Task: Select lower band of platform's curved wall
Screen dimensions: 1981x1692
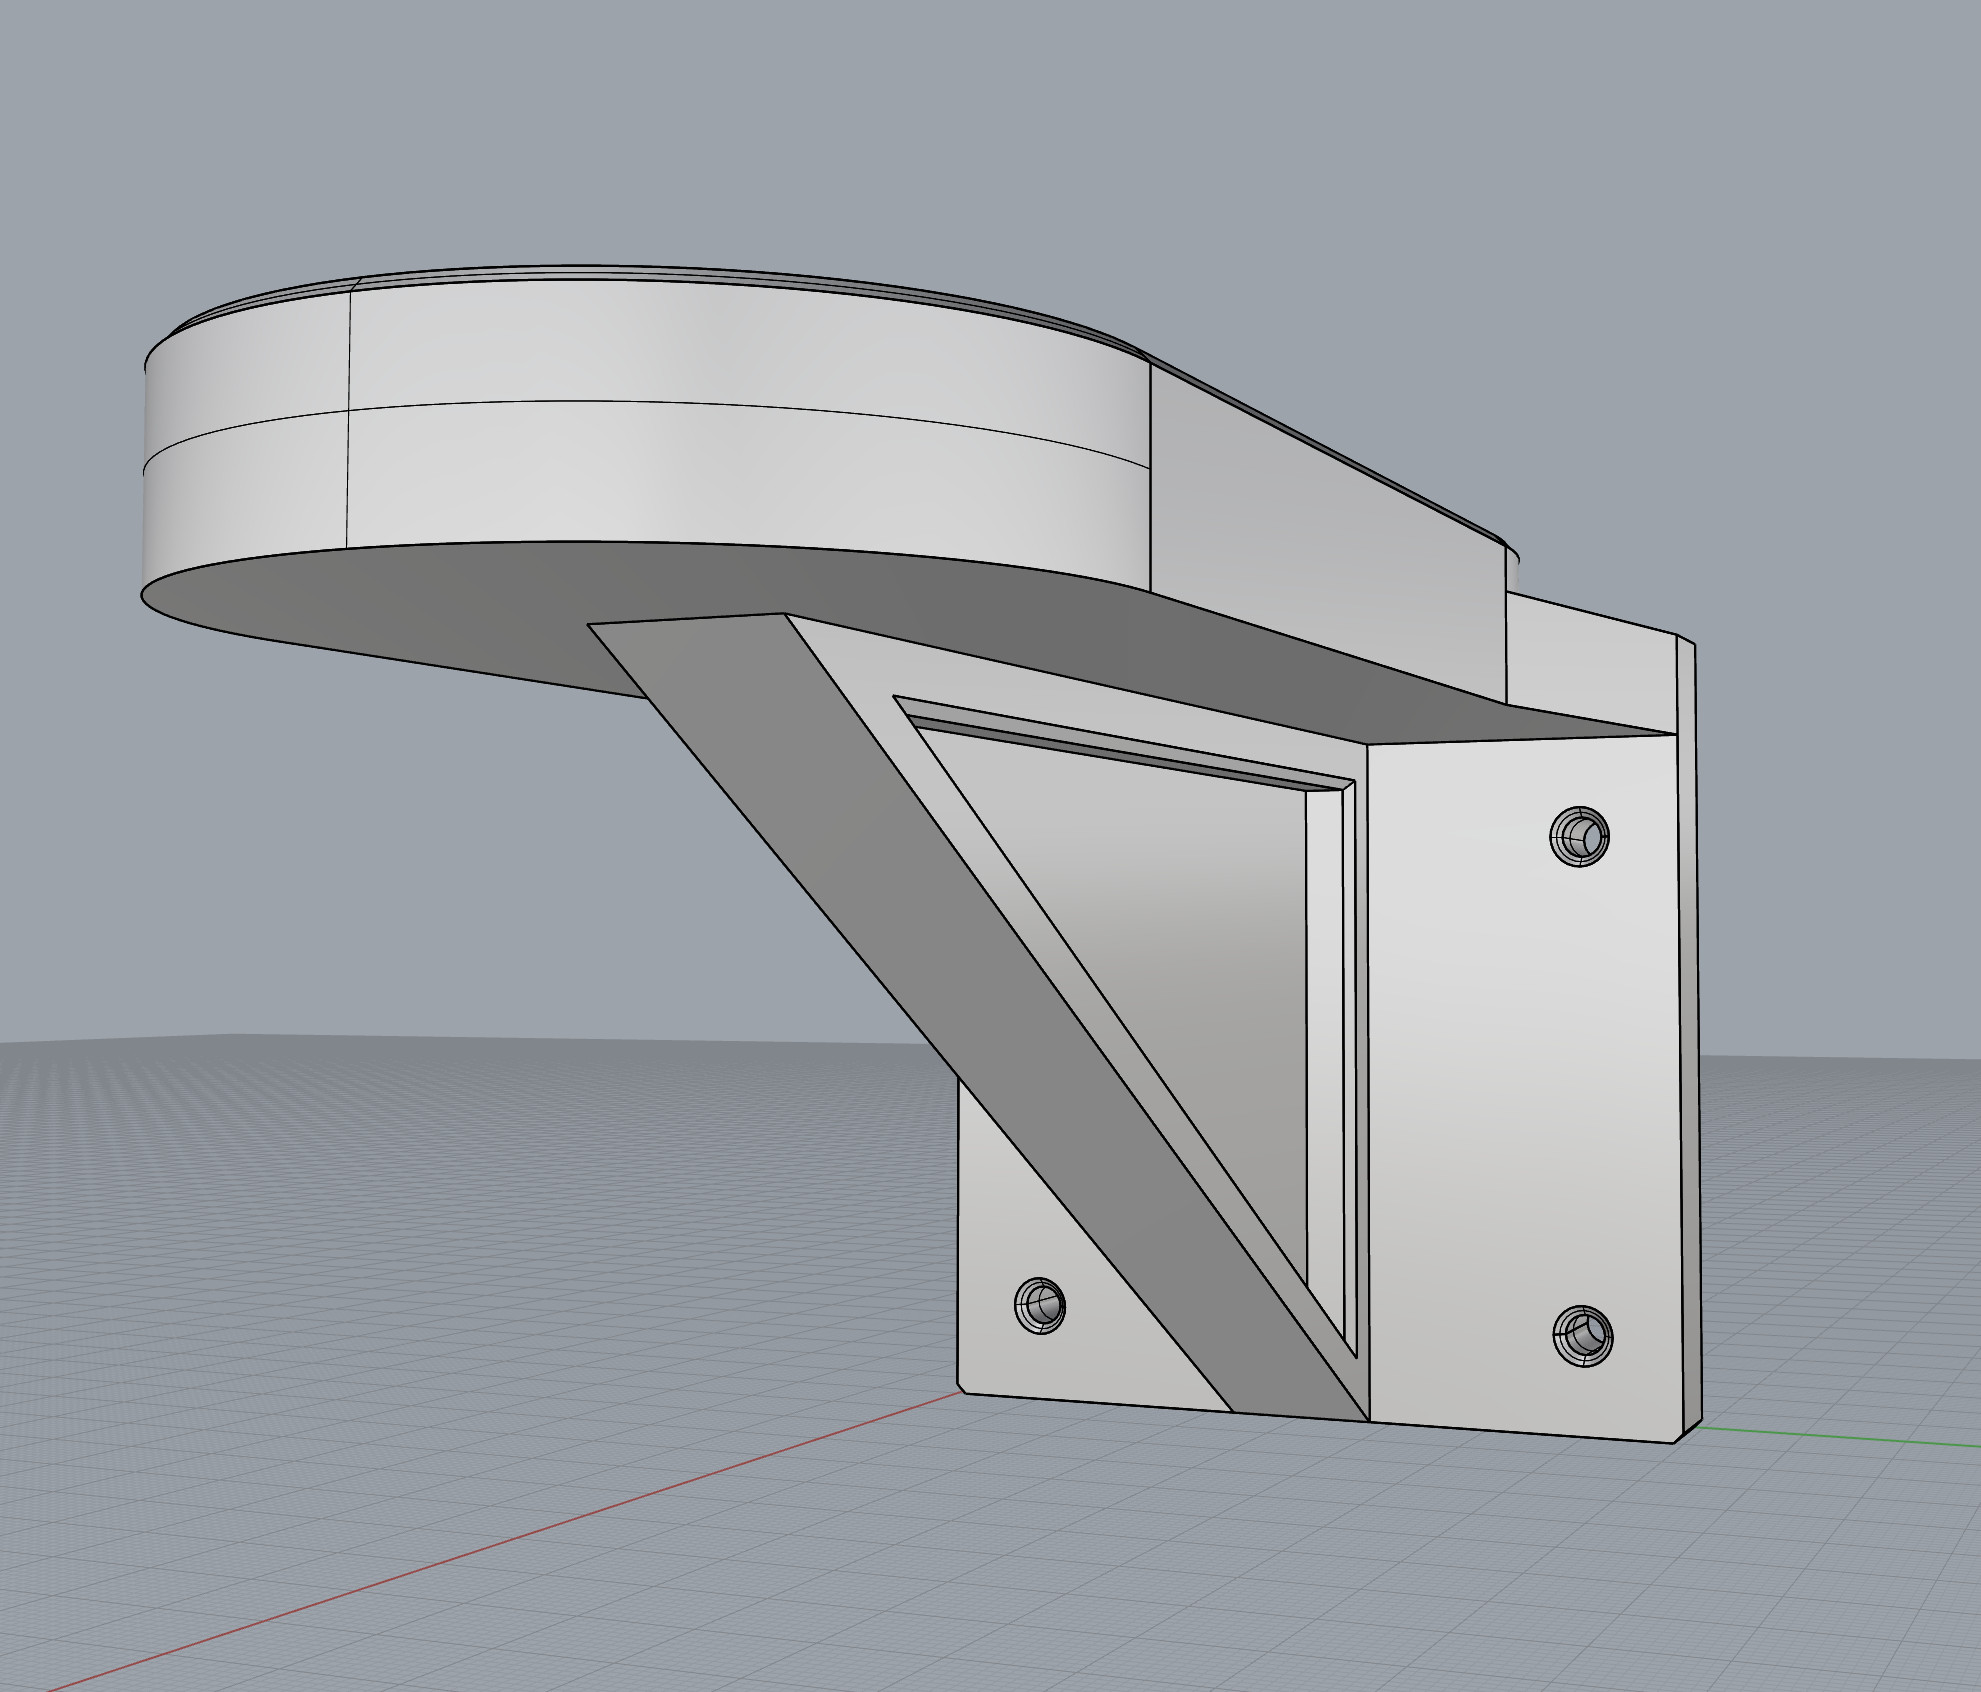Action: (700, 475)
